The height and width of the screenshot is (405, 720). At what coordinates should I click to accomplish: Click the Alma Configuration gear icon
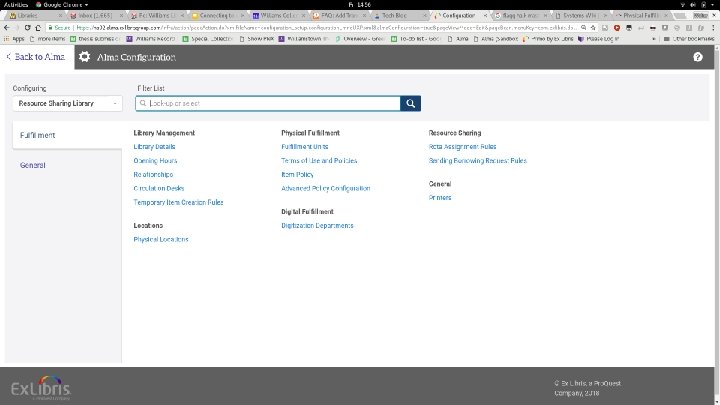pyautogui.click(x=84, y=57)
